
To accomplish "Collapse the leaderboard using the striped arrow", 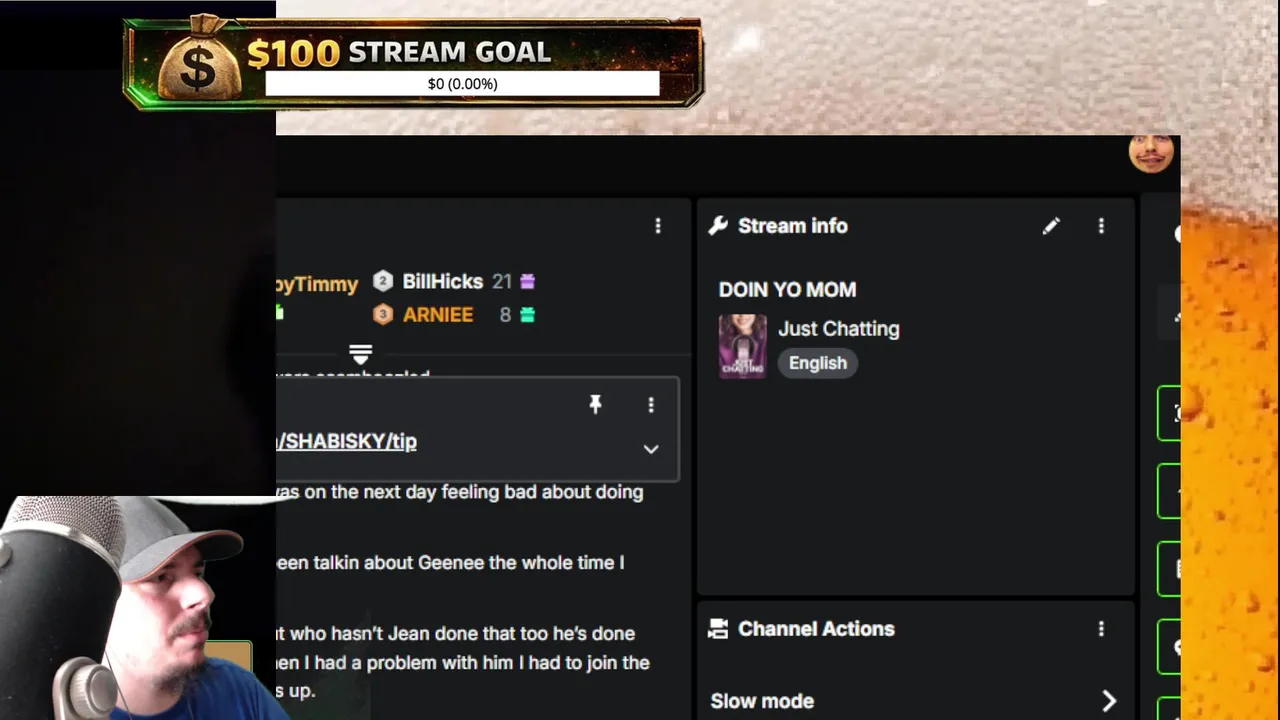I will (x=360, y=354).
